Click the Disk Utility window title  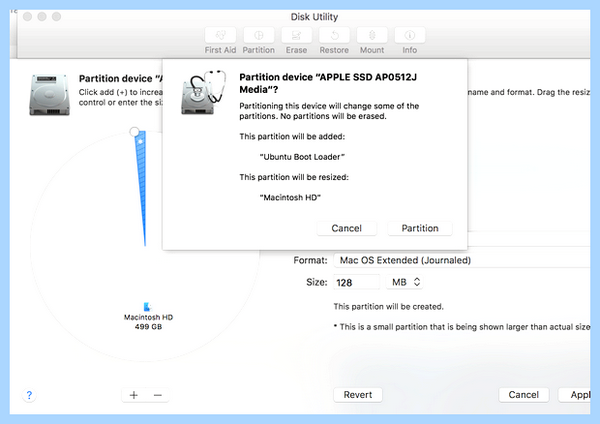click(x=314, y=17)
